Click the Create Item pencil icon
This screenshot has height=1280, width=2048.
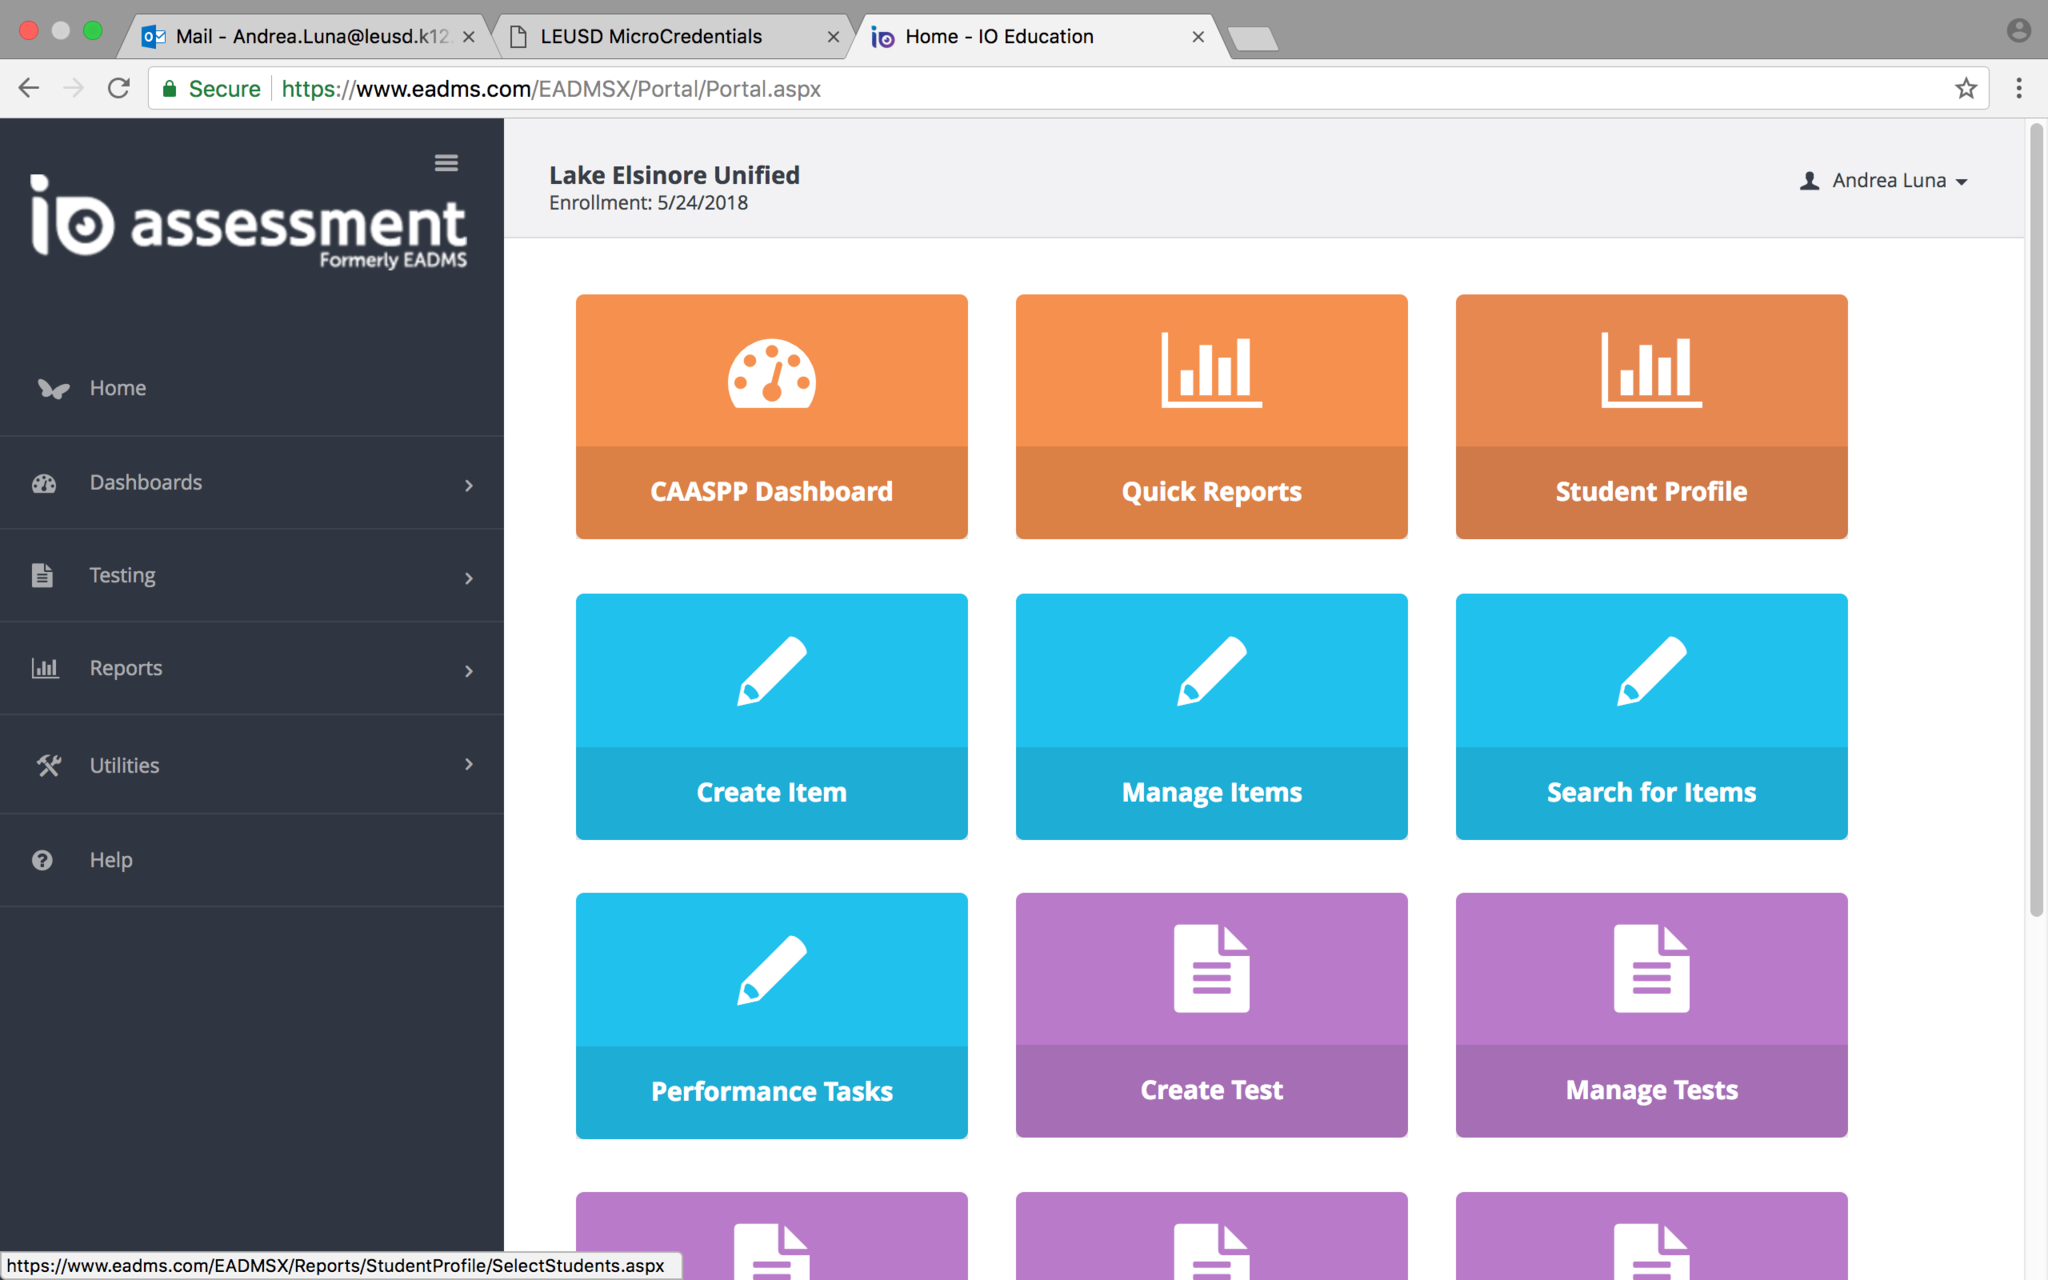tap(771, 671)
